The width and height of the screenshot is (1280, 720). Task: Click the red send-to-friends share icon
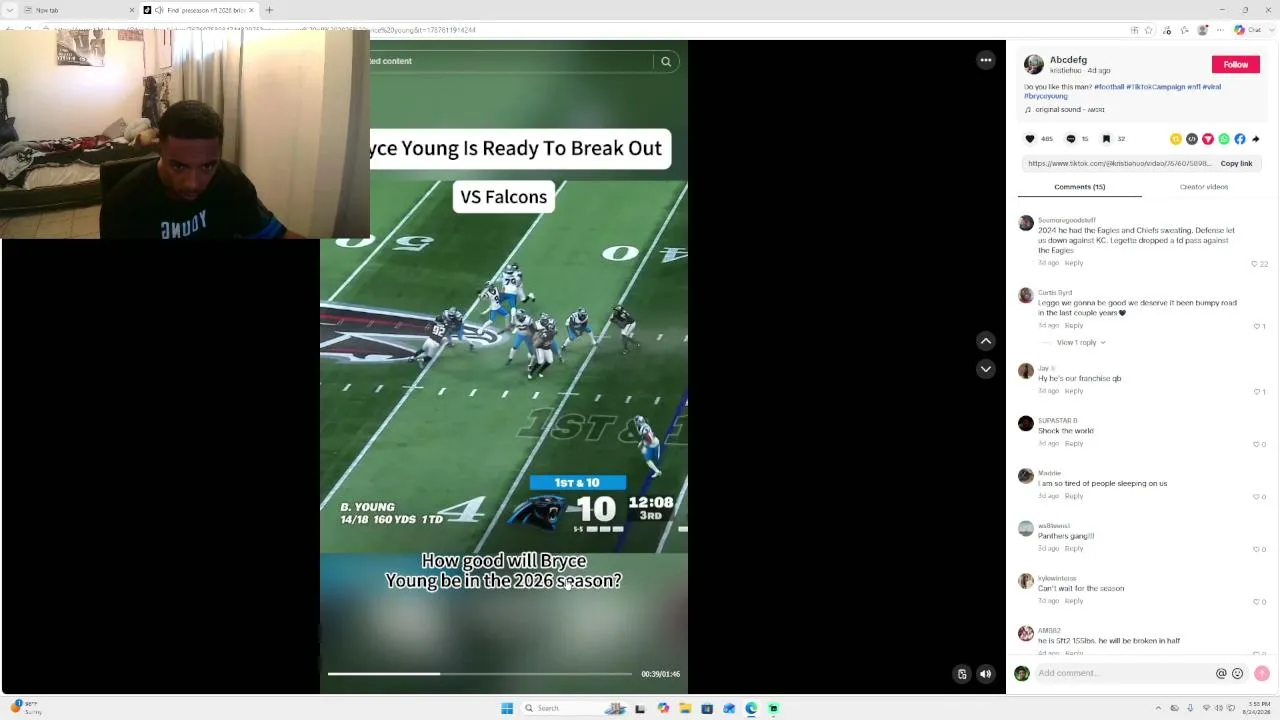pos(1208,139)
